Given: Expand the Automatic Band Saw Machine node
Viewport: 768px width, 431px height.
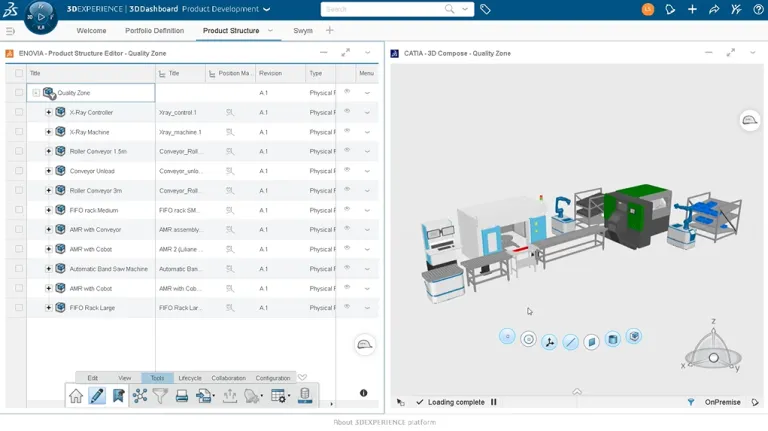Looking at the screenshot, I should click(48, 269).
